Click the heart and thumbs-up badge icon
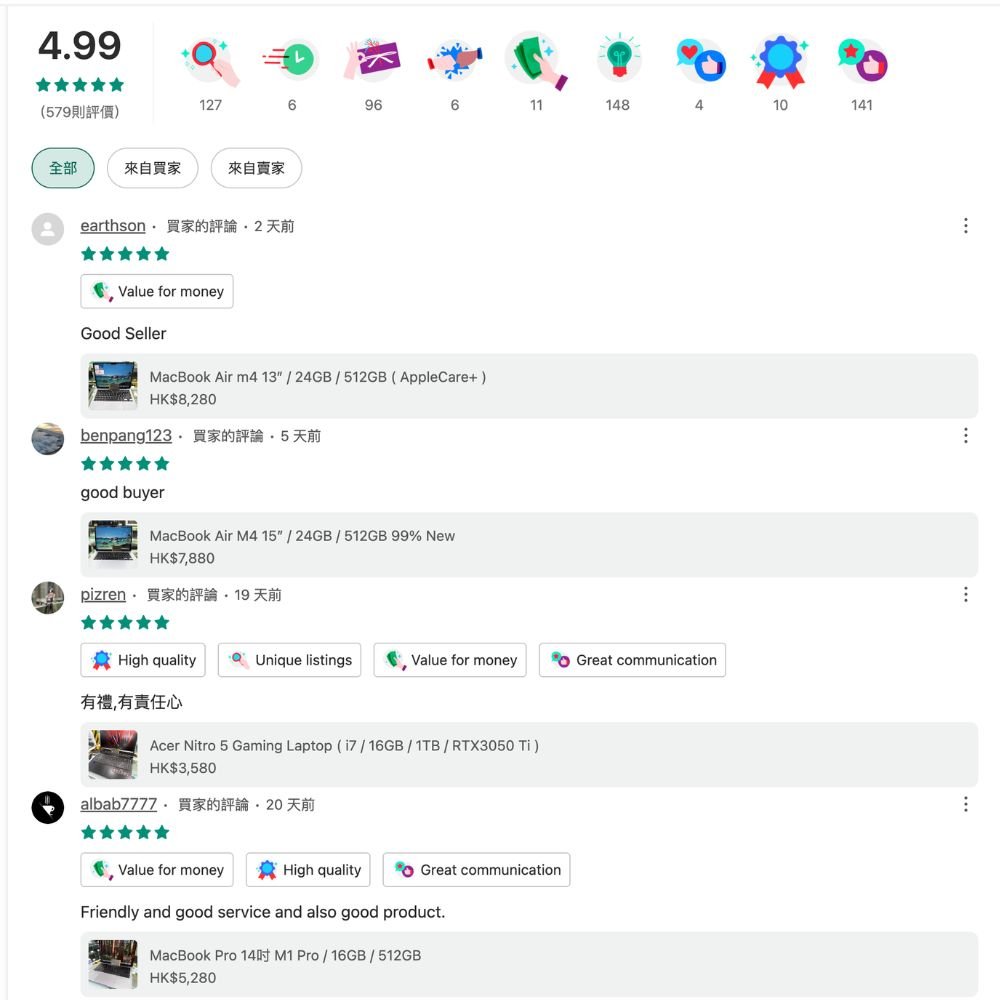Viewport: 1000px width, 1000px height. tap(699, 62)
